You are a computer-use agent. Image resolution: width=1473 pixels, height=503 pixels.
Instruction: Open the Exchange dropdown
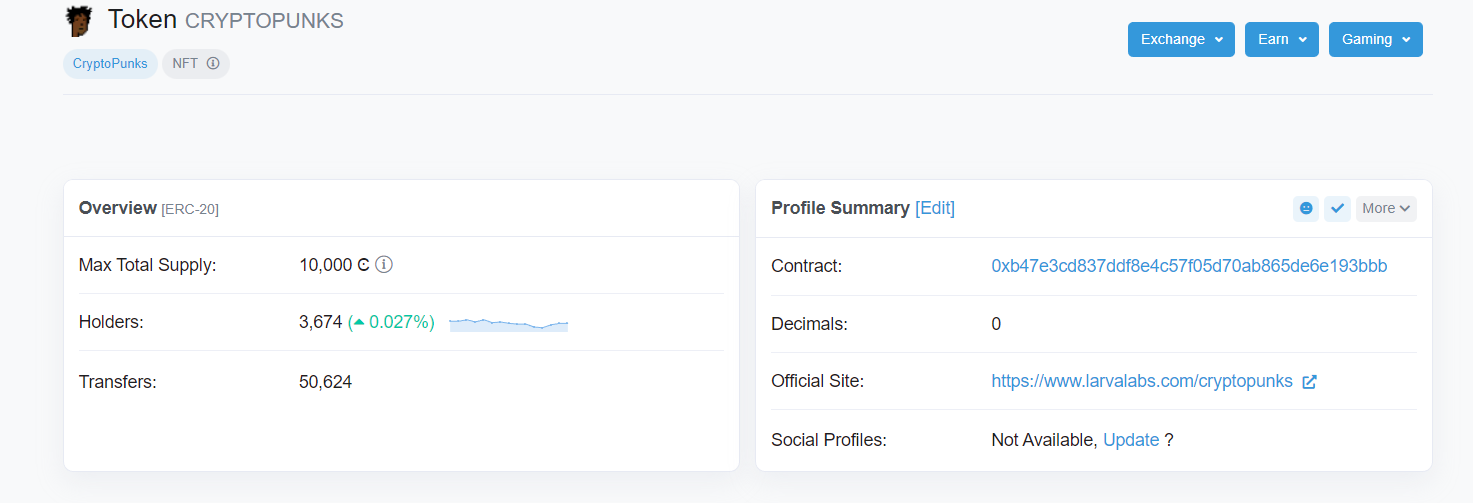[1181, 40]
